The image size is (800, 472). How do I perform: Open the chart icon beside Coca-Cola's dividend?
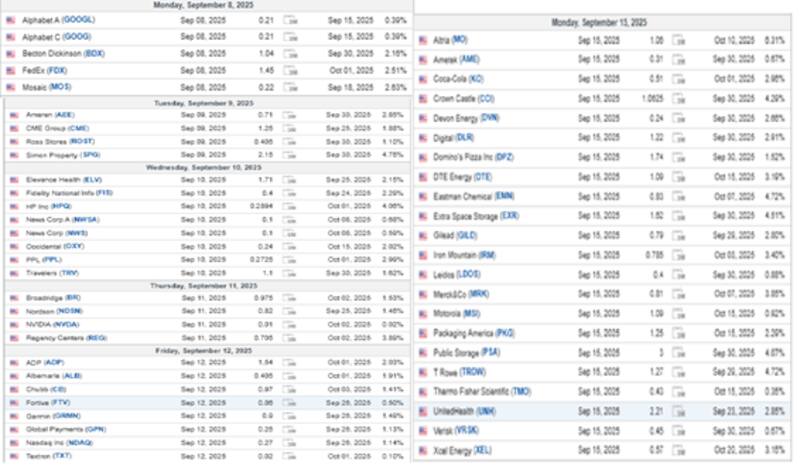point(677,77)
